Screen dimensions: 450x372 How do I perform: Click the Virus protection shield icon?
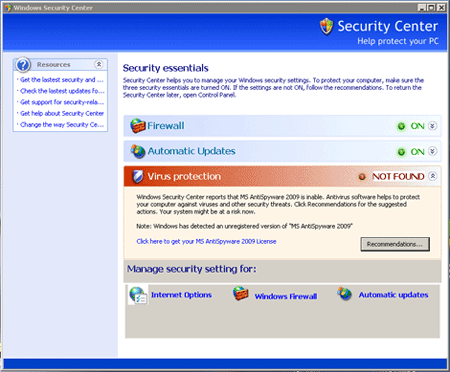pos(137,176)
